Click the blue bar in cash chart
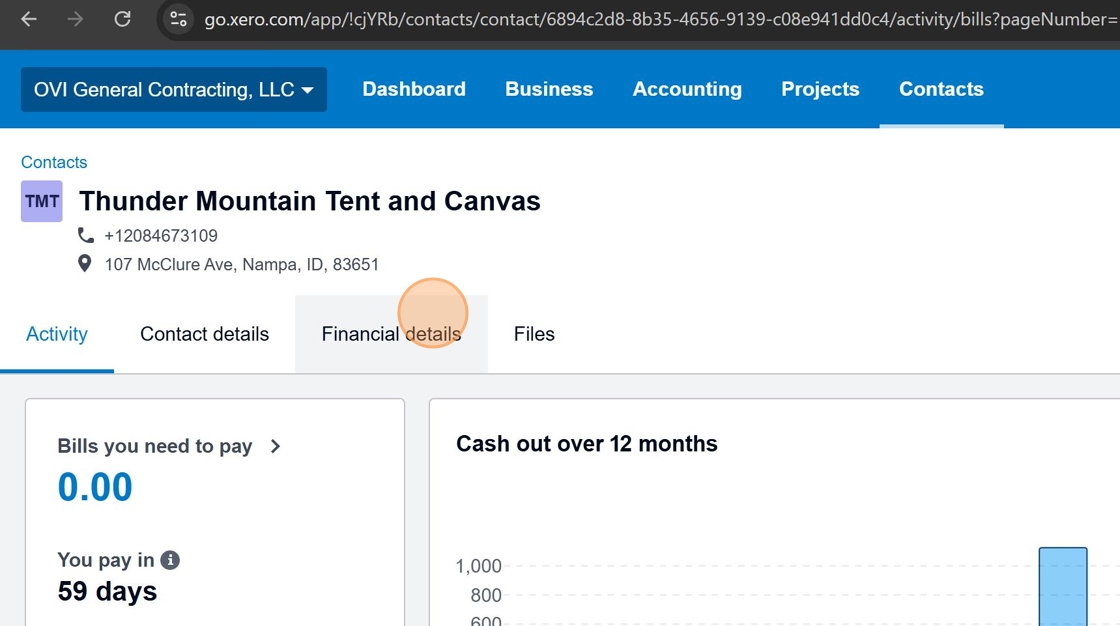 [x=1062, y=586]
